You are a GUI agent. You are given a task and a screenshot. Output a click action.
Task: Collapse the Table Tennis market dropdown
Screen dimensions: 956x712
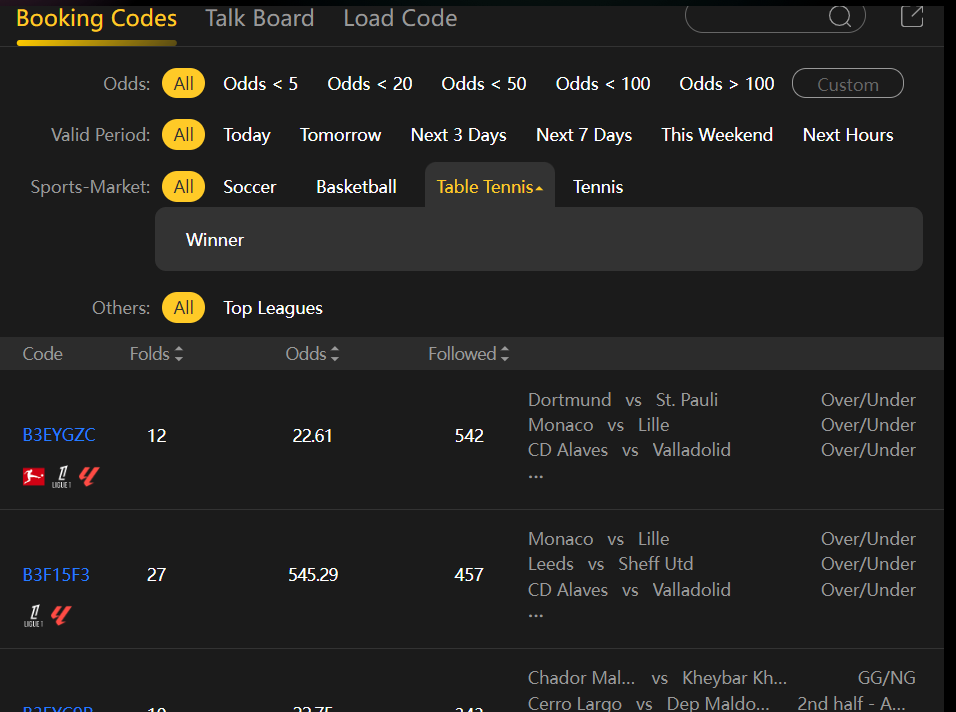pyautogui.click(x=489, y=186)
